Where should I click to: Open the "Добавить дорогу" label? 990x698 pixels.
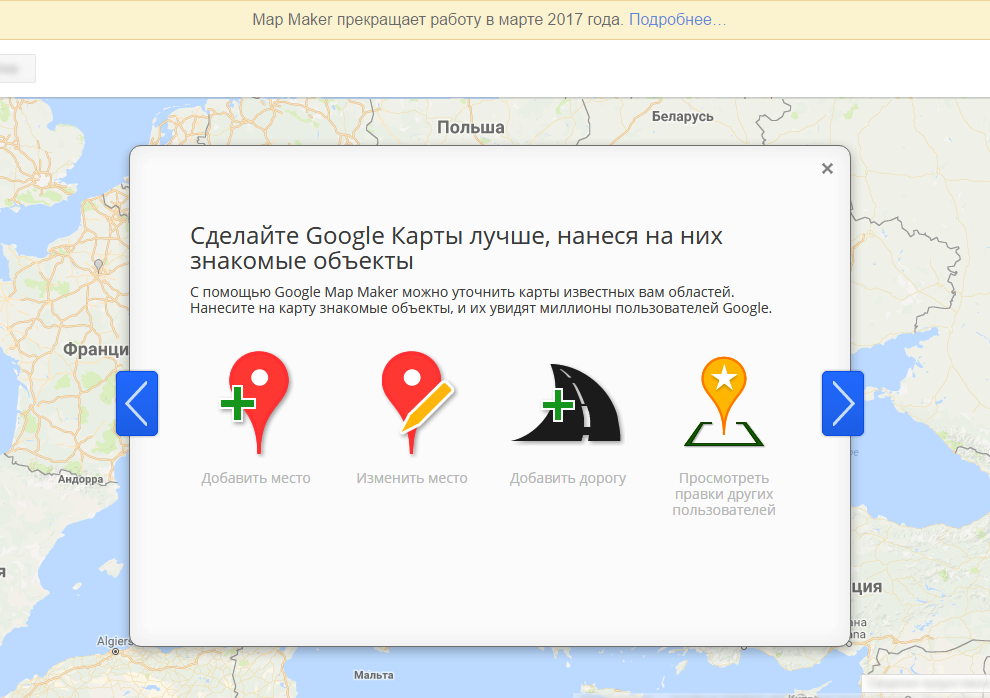(x=568, y=478)
